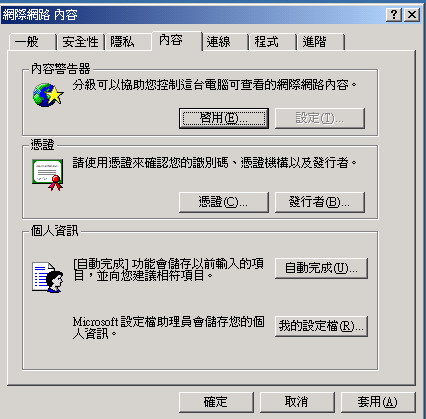Image resolution: width=426 pixels, height=419 pixels.
Task: Close the 網際網路 內容 dialog with the X button
Action: point(412,15)
